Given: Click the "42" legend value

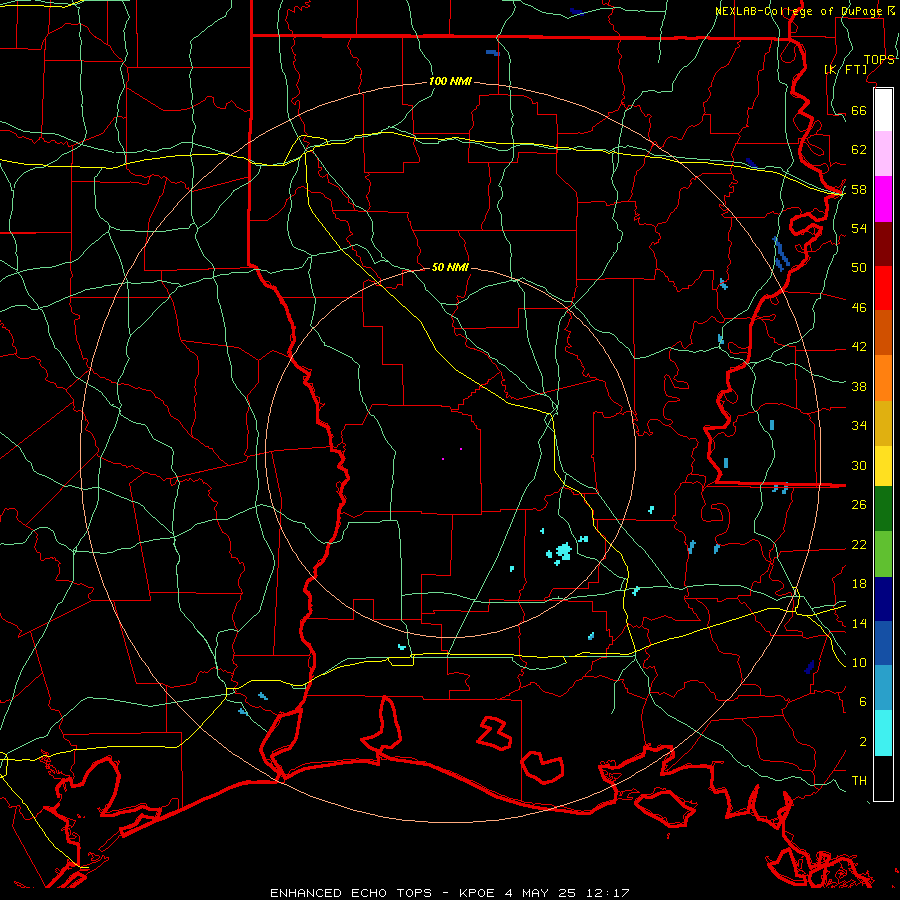Looking at the screenshot, I should click(859, 347).
